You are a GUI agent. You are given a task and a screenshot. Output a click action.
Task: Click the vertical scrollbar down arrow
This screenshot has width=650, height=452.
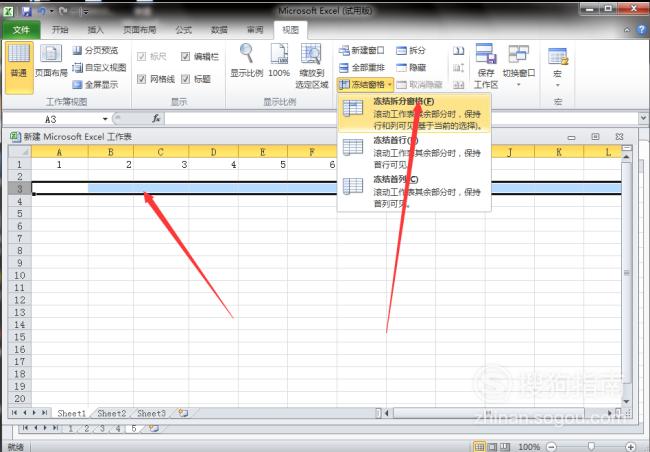pos(626,401)
